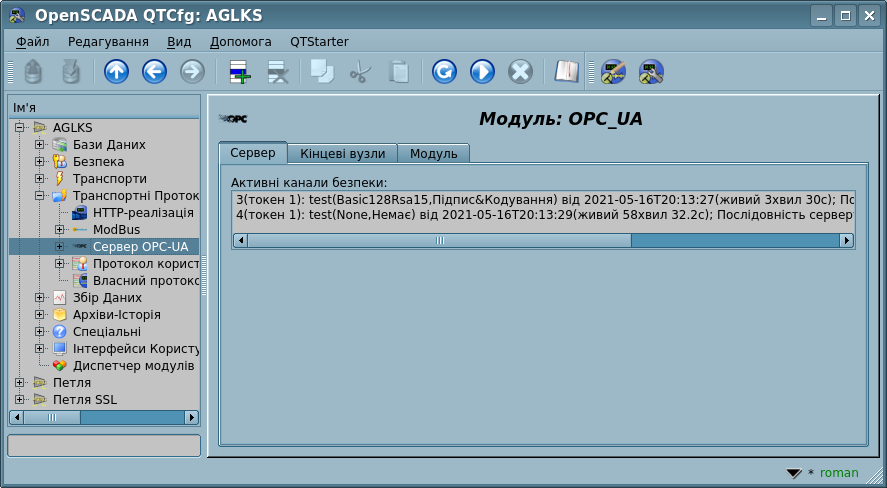Click the Спеціальні question mark icon
Image resolution: width=887 pixels, height=488 pixels.
tap(59, 332)
